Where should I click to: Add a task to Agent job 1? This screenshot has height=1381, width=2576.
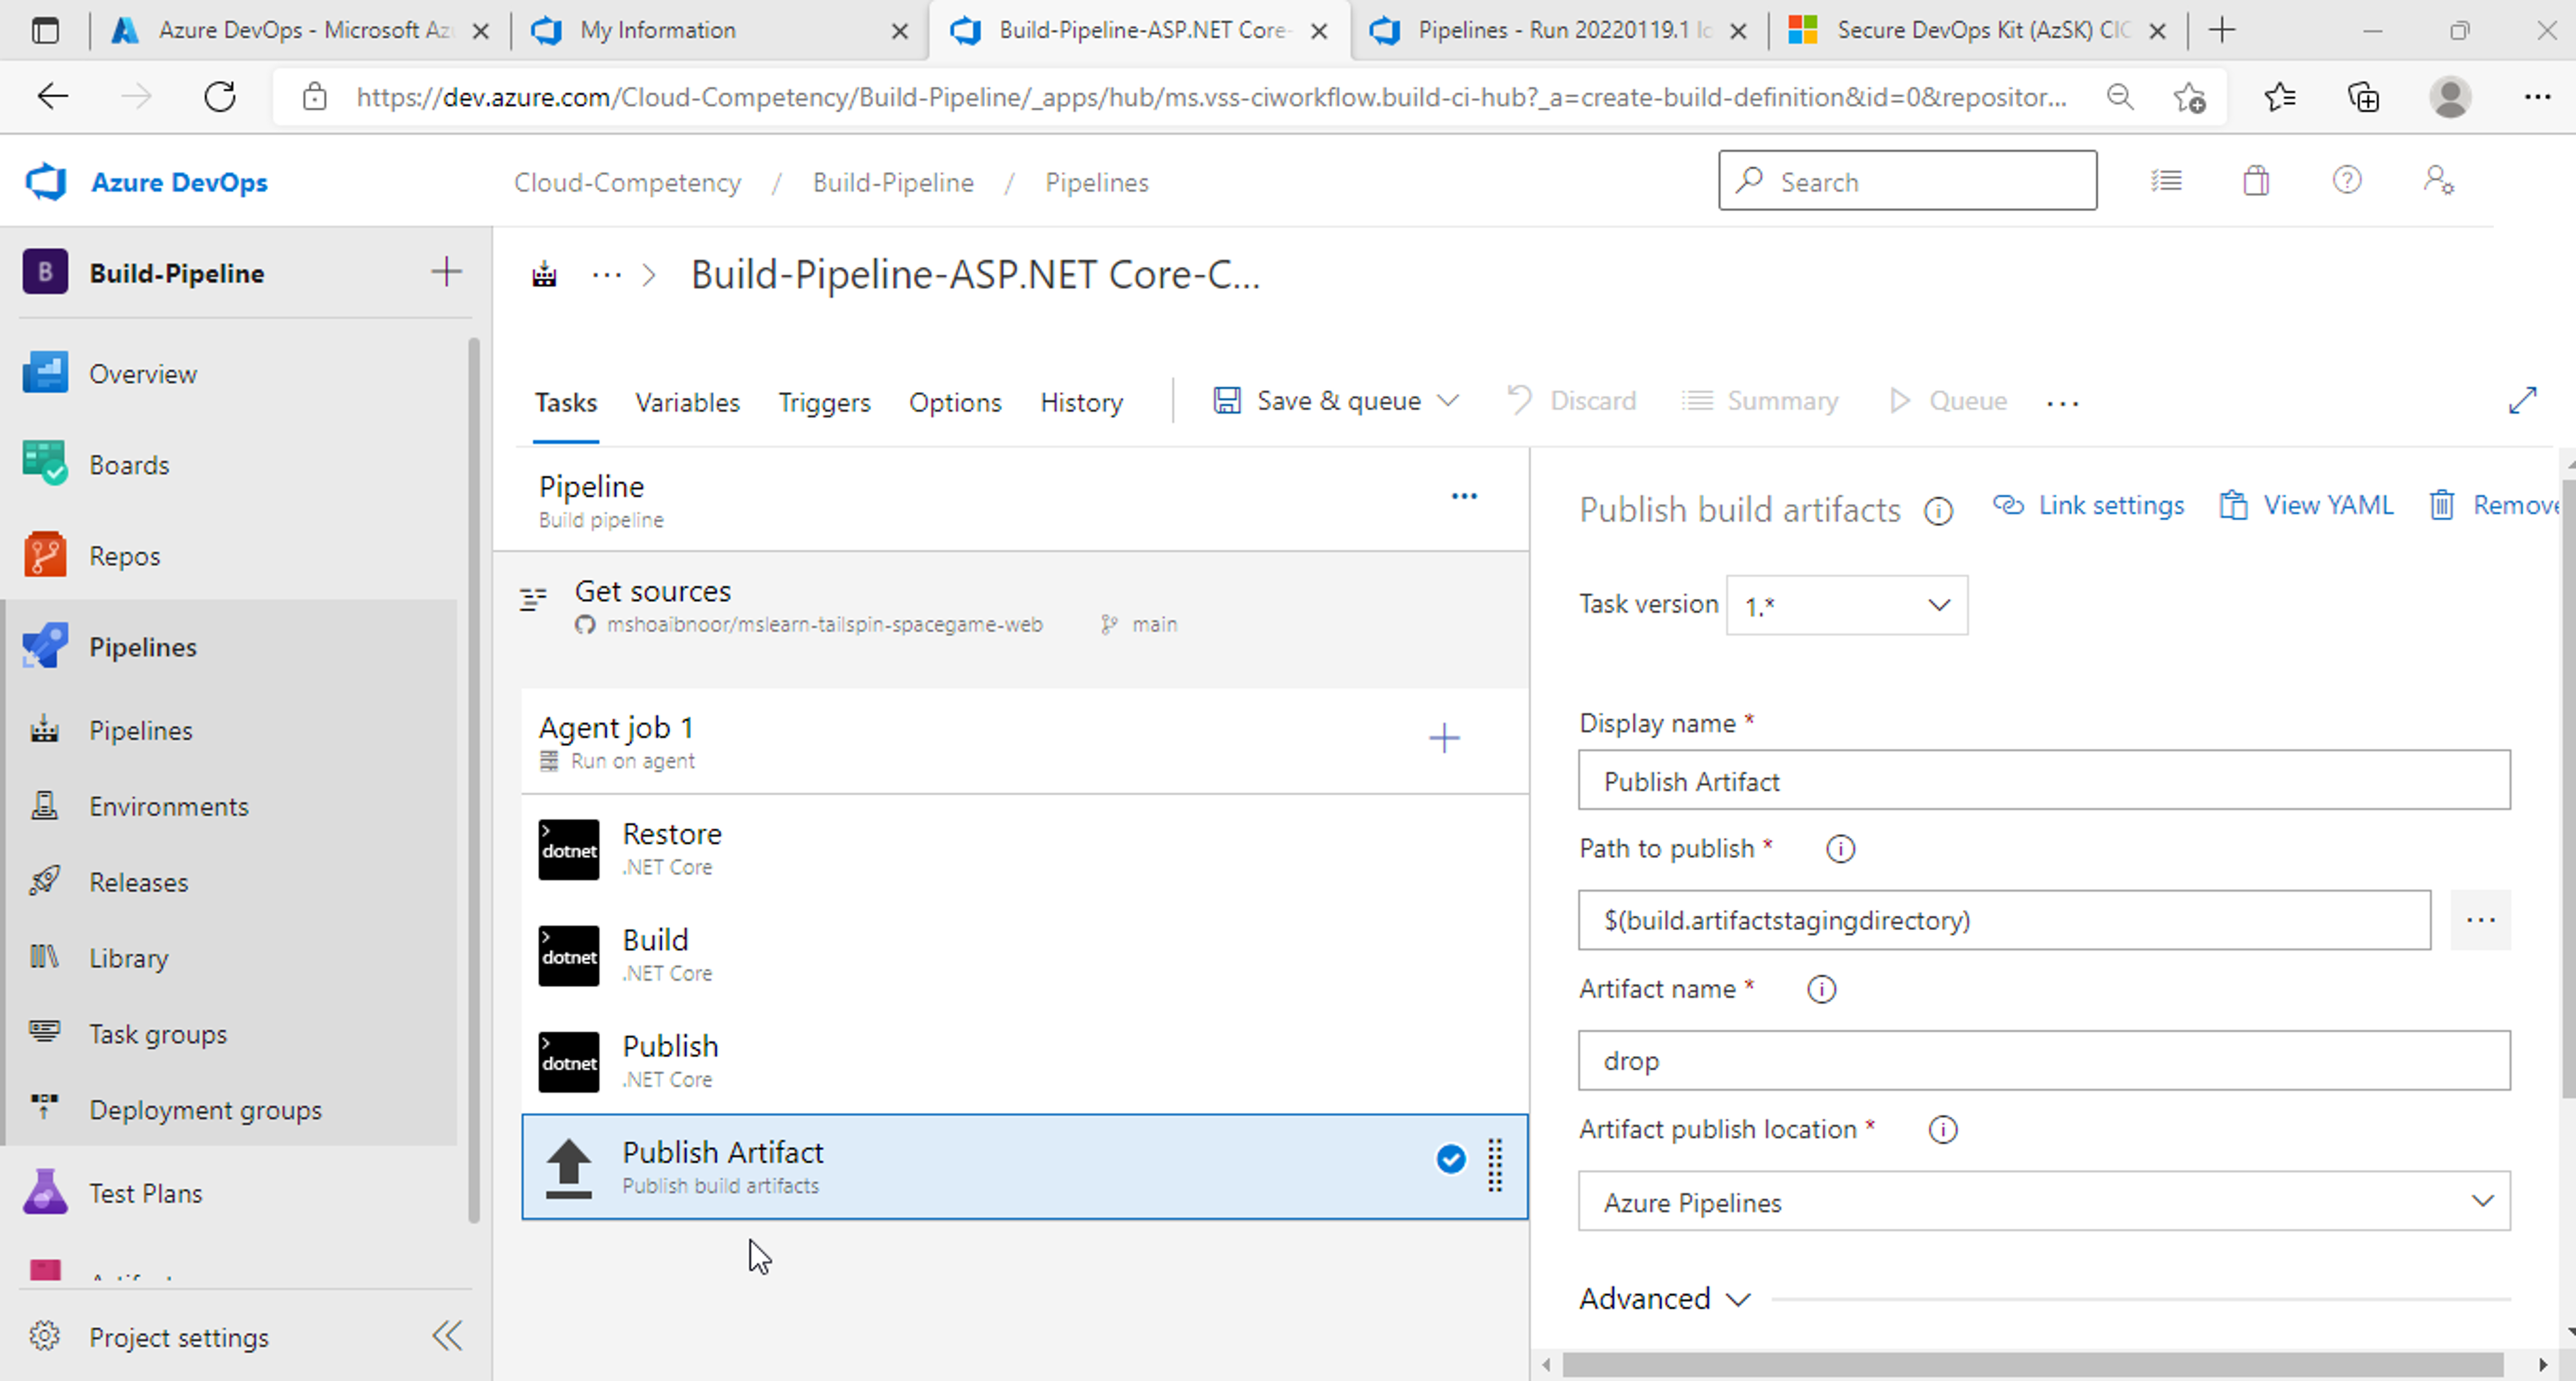point(1444,739)
